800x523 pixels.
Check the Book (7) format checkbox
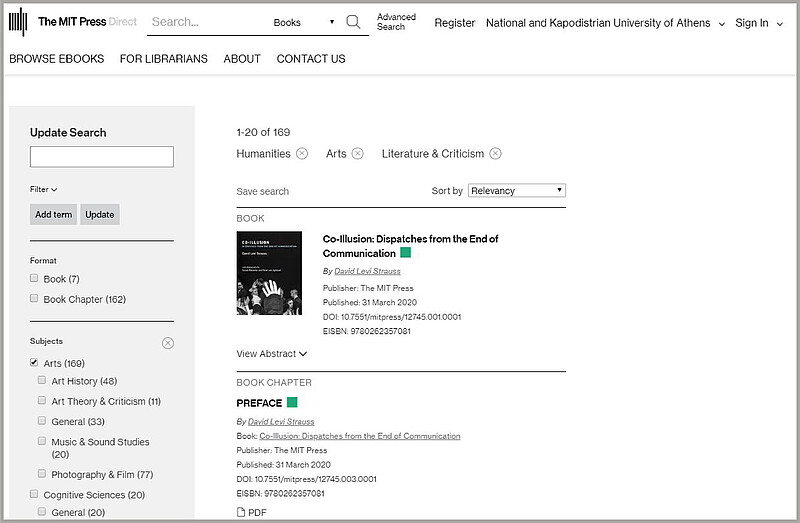(34, 278)
